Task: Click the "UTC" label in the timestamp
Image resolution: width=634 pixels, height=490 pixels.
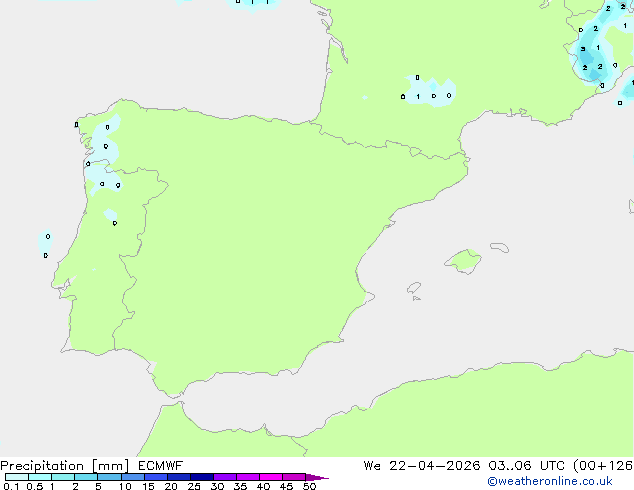Action: [x=552, y=466]
